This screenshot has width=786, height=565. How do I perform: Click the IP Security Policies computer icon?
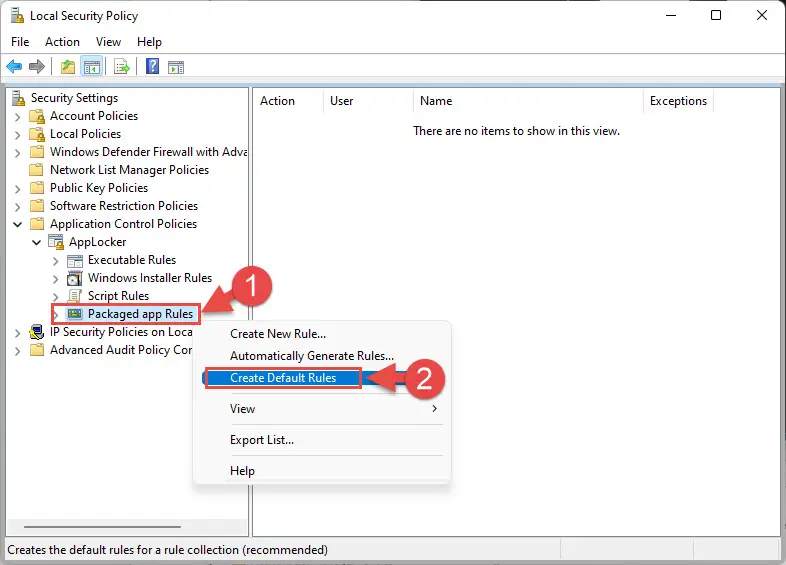(37, 332)
